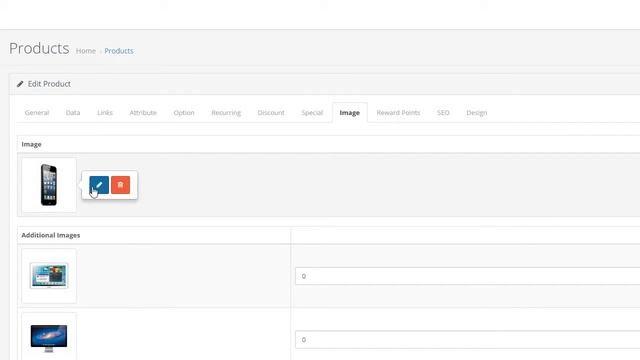
Task: Click the active Image tab
Action: [x=349, y=113]
